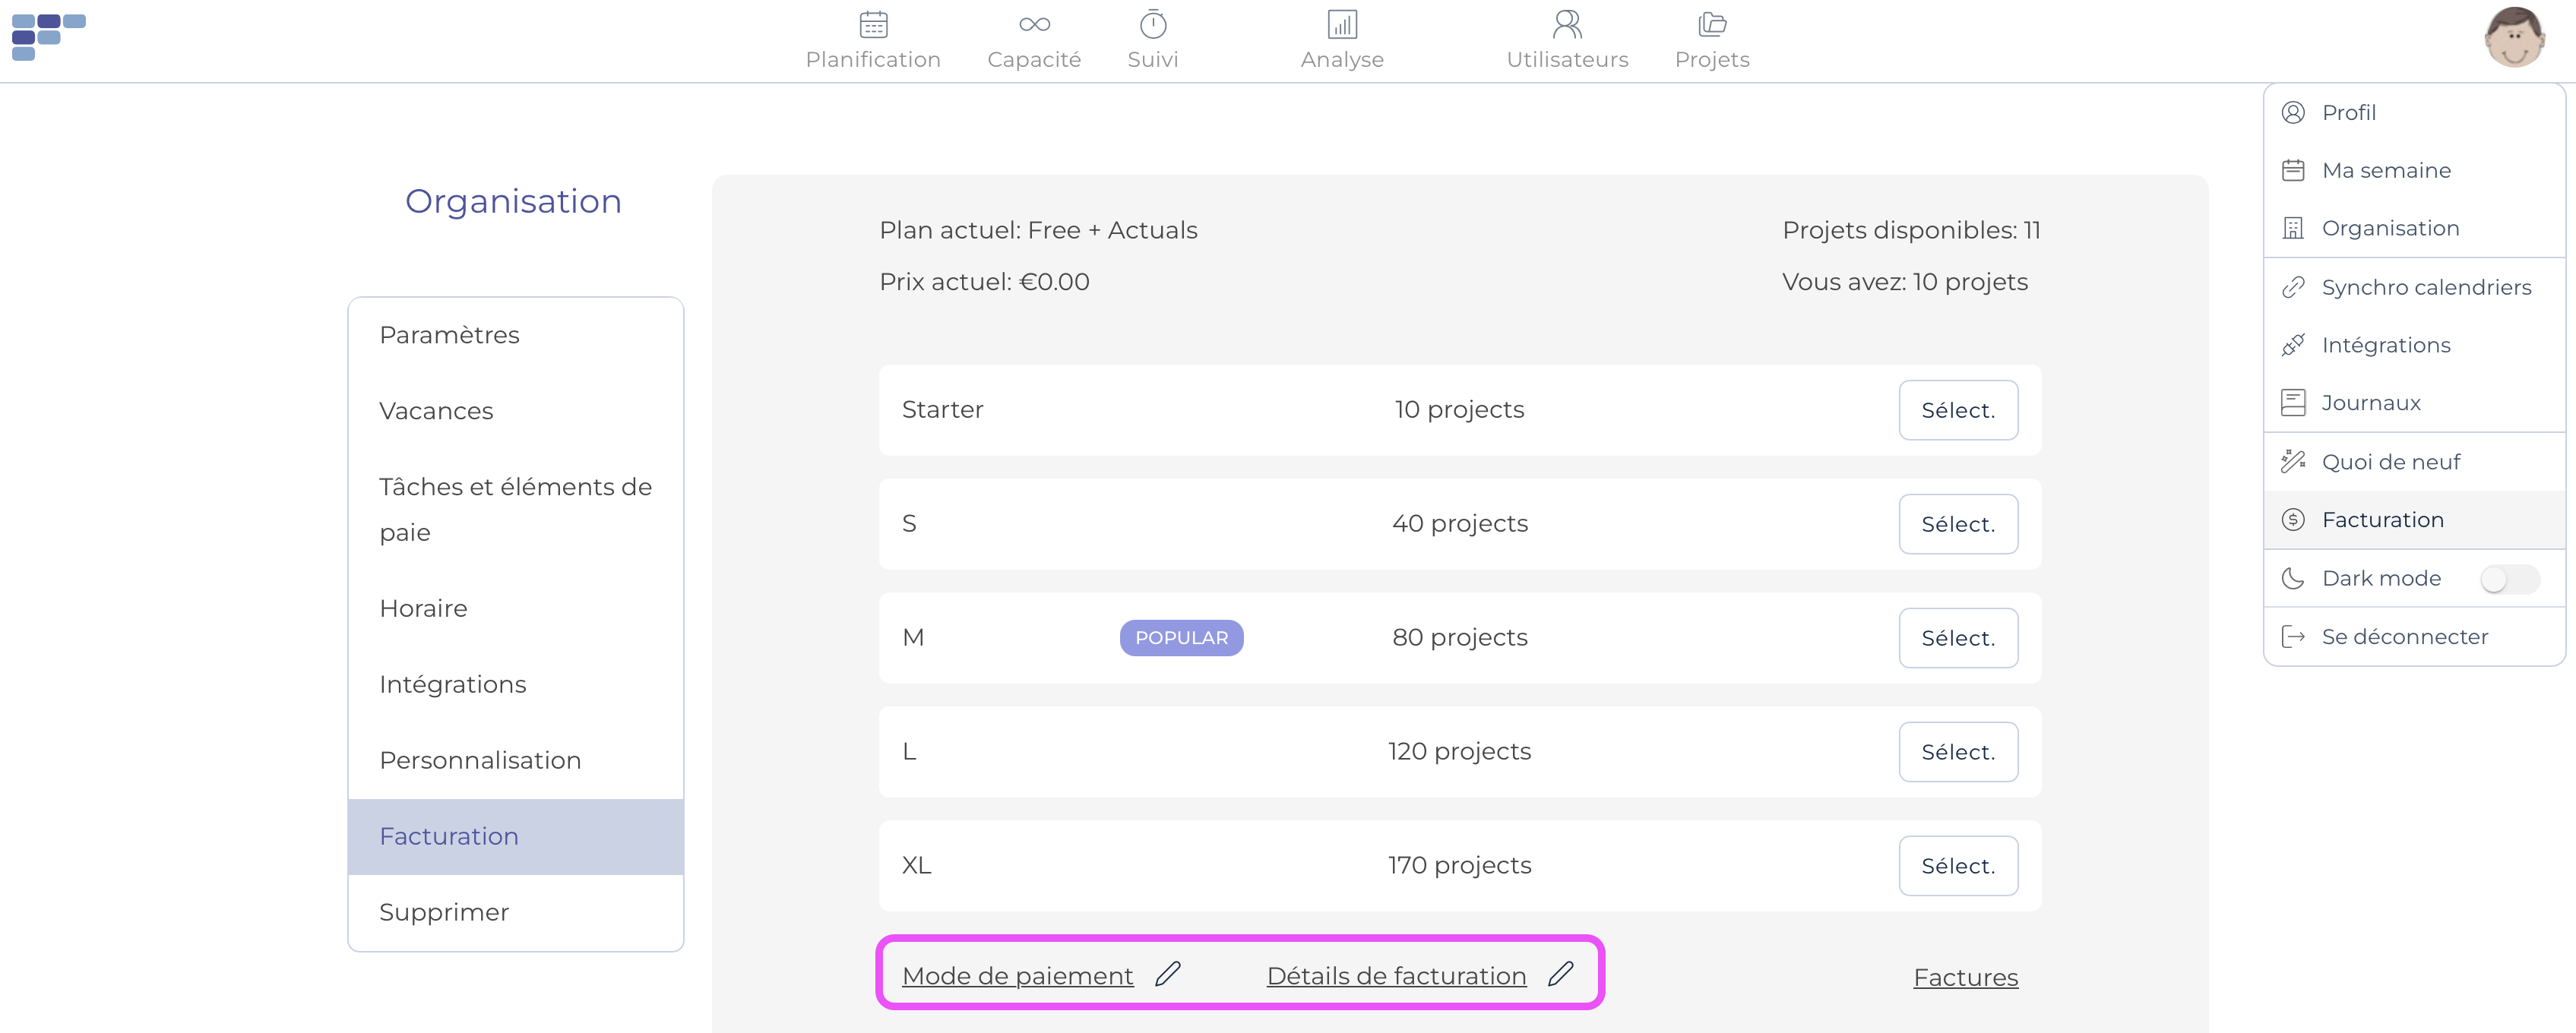The width and height of the screenshot is (2576, 1033).
Task: Open the user avatar menu
Action: [x=2514, y=38]
